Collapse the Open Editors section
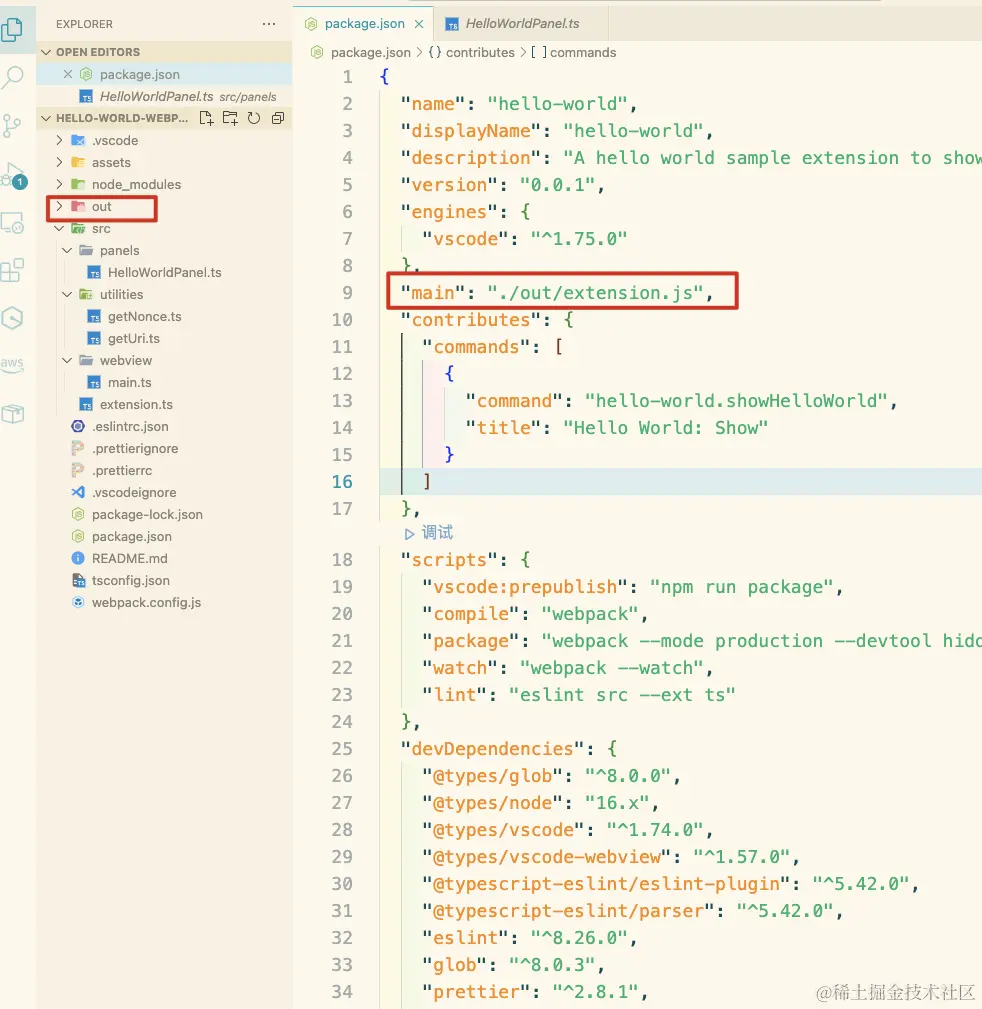 point(98,52)
